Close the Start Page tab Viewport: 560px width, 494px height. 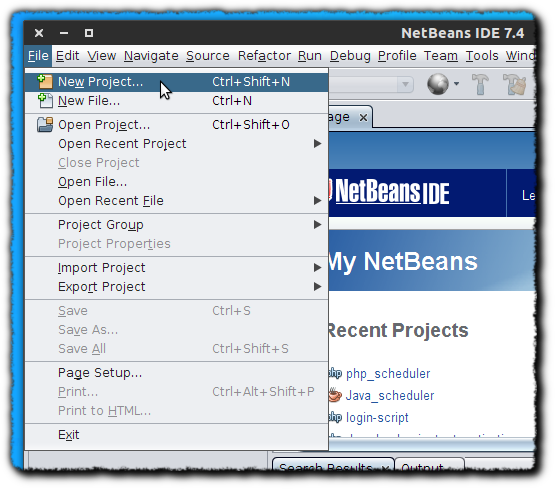363,117
